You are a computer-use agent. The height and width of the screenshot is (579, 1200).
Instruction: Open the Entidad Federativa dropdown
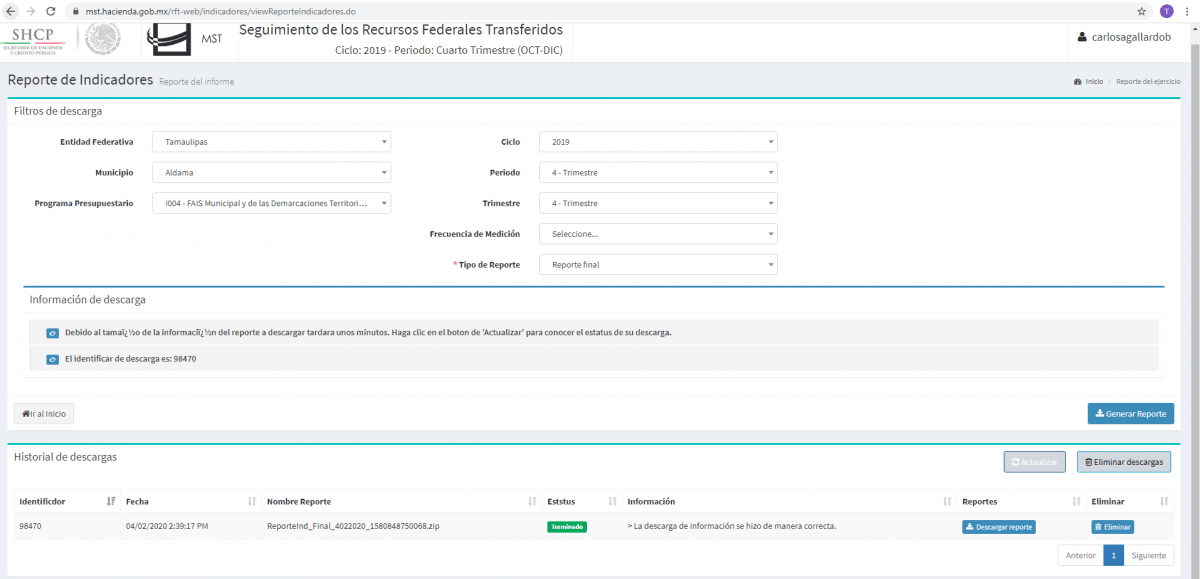pos(271,142)
